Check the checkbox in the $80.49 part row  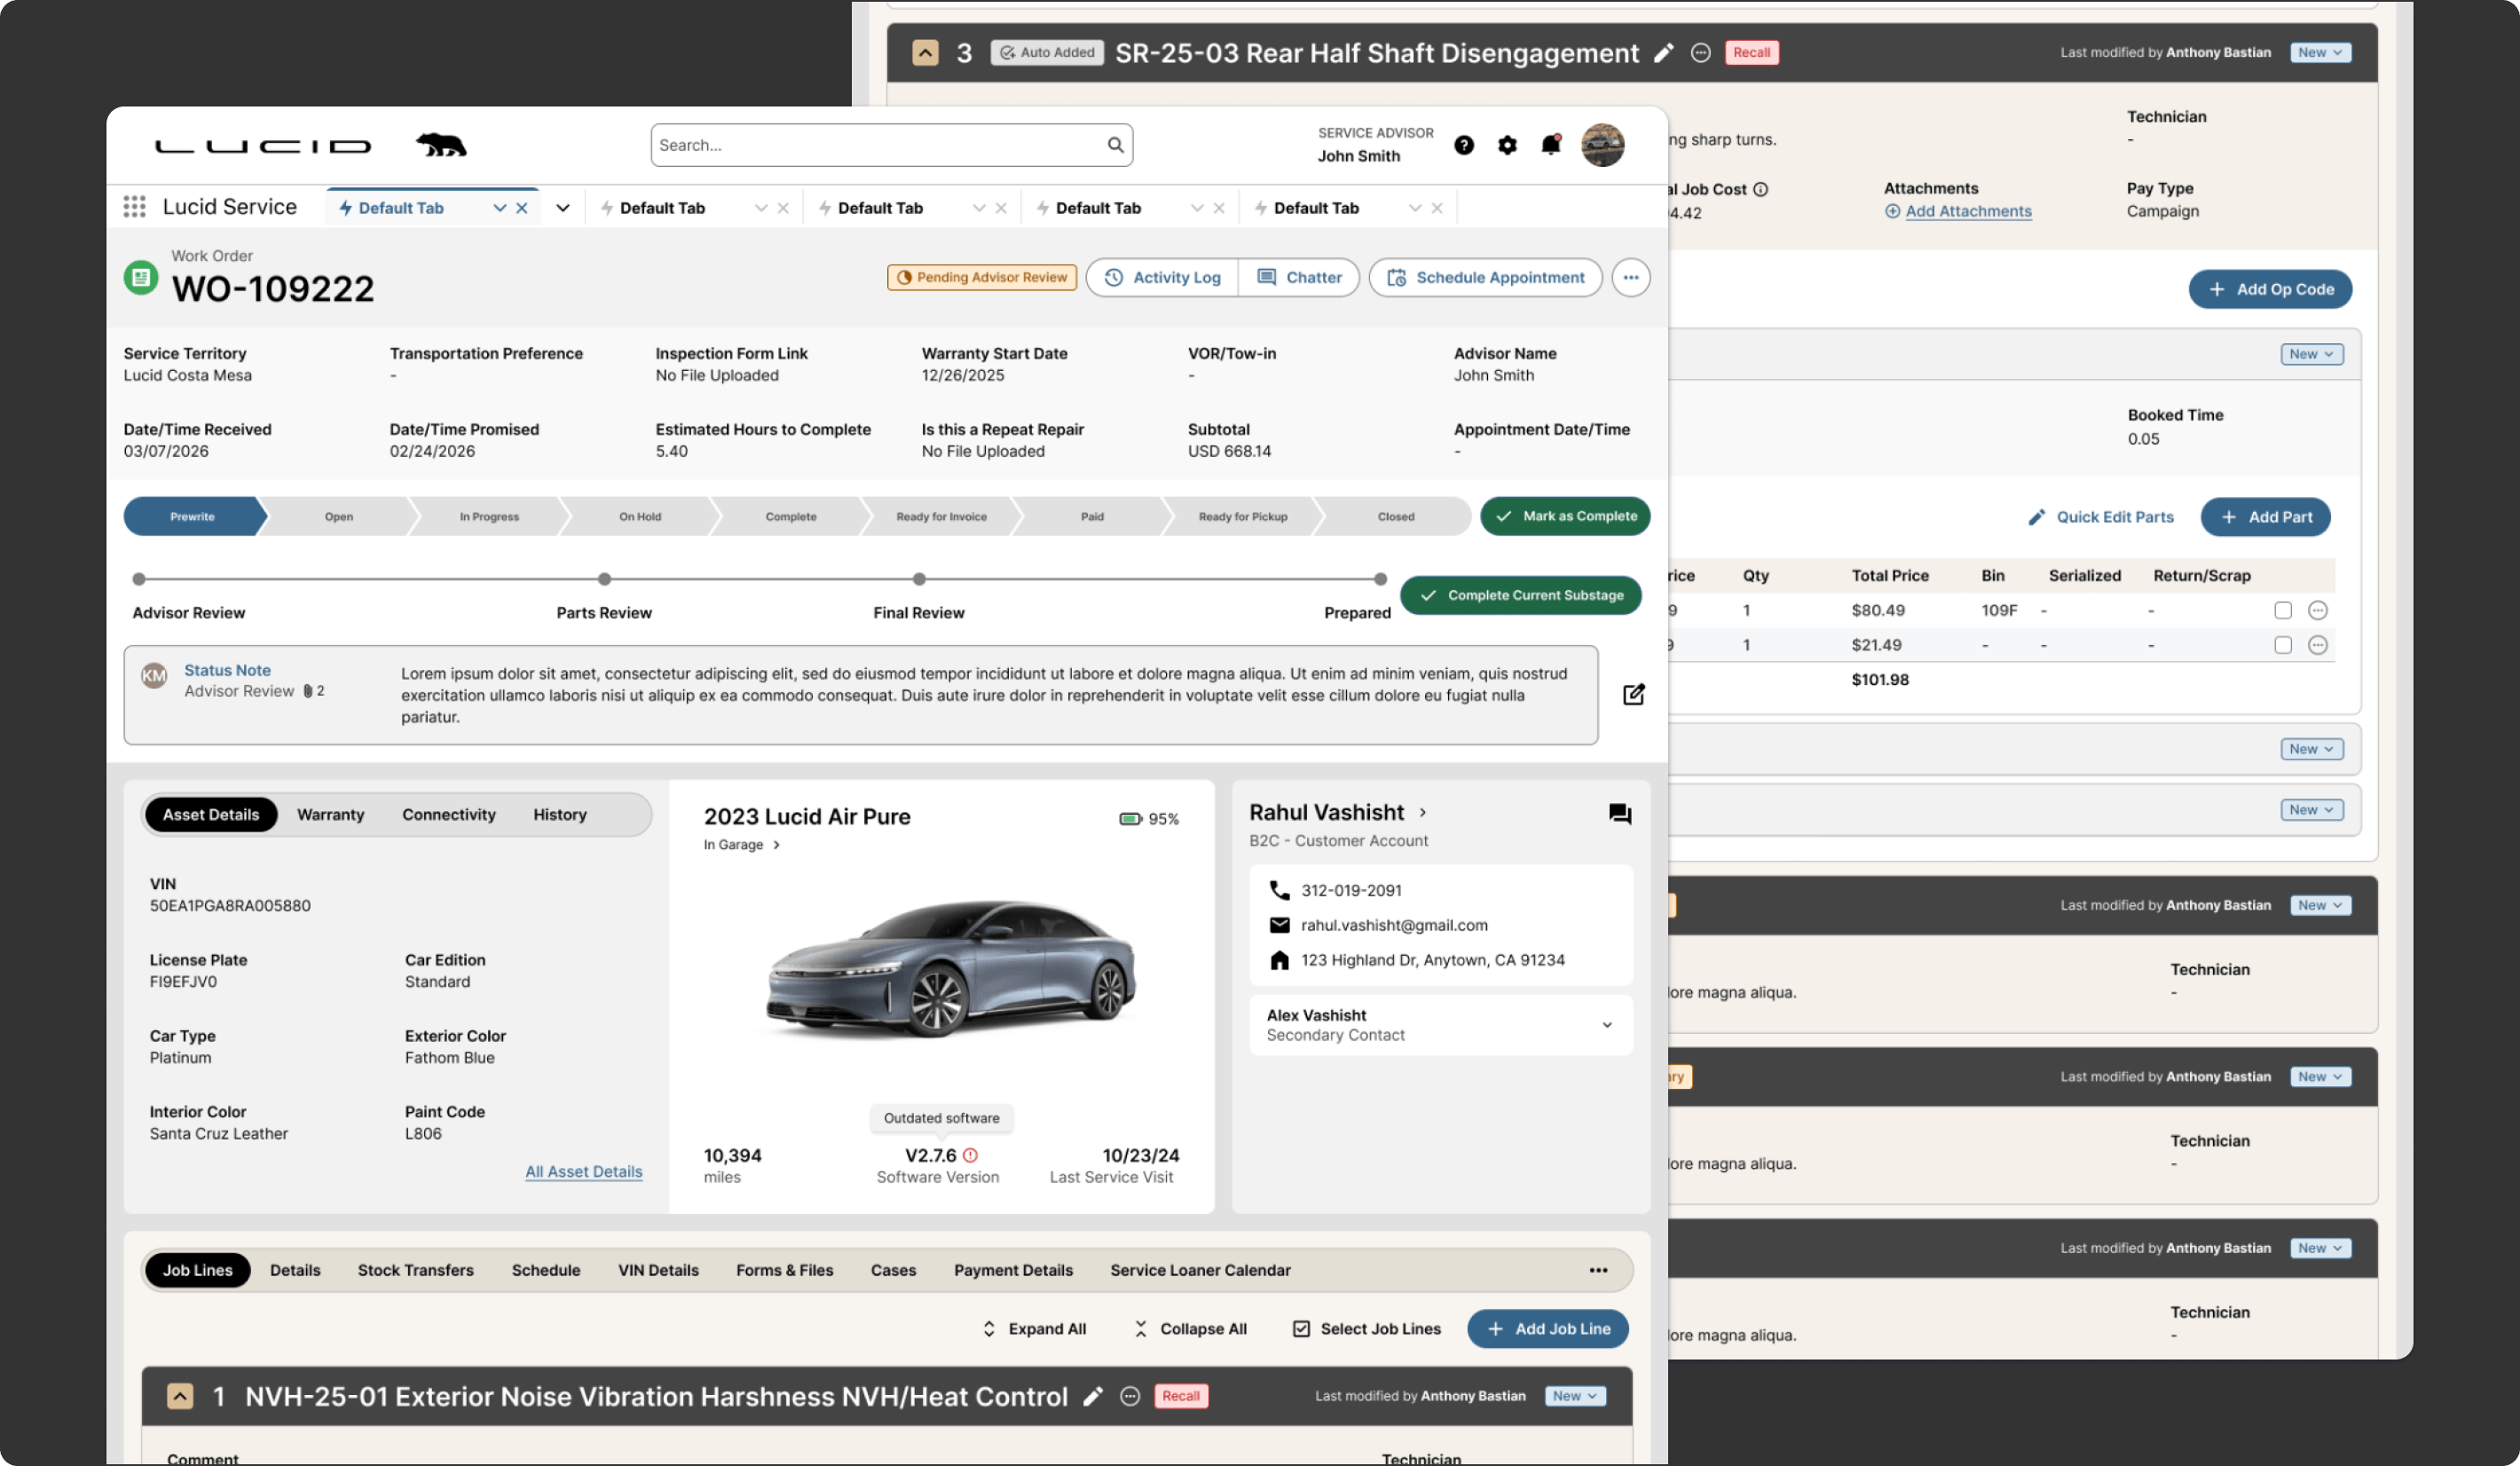2282,610
